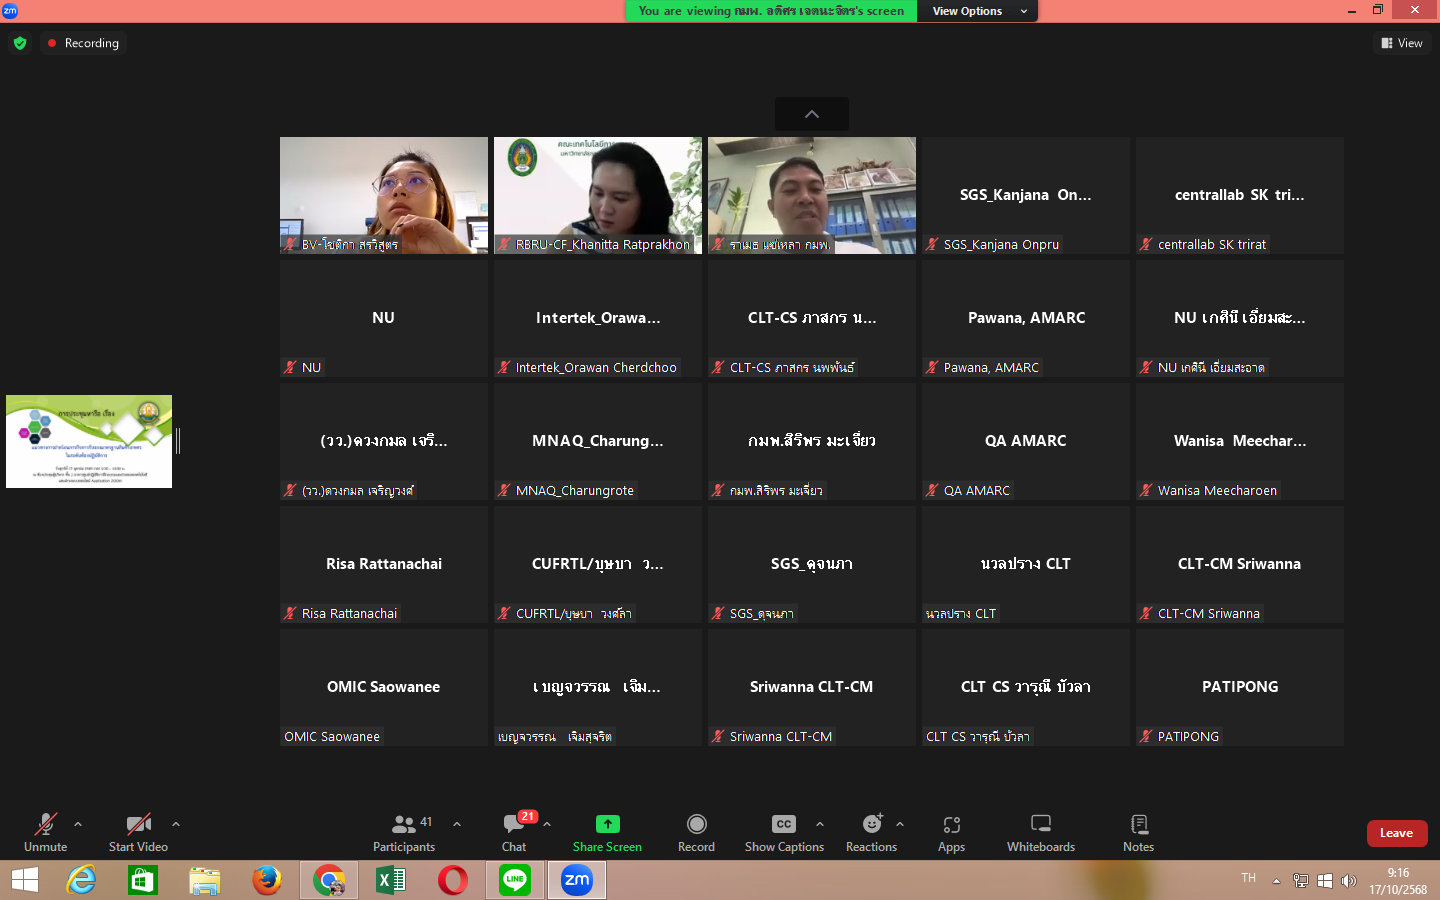Open the Chat panel

coord(514,832)
